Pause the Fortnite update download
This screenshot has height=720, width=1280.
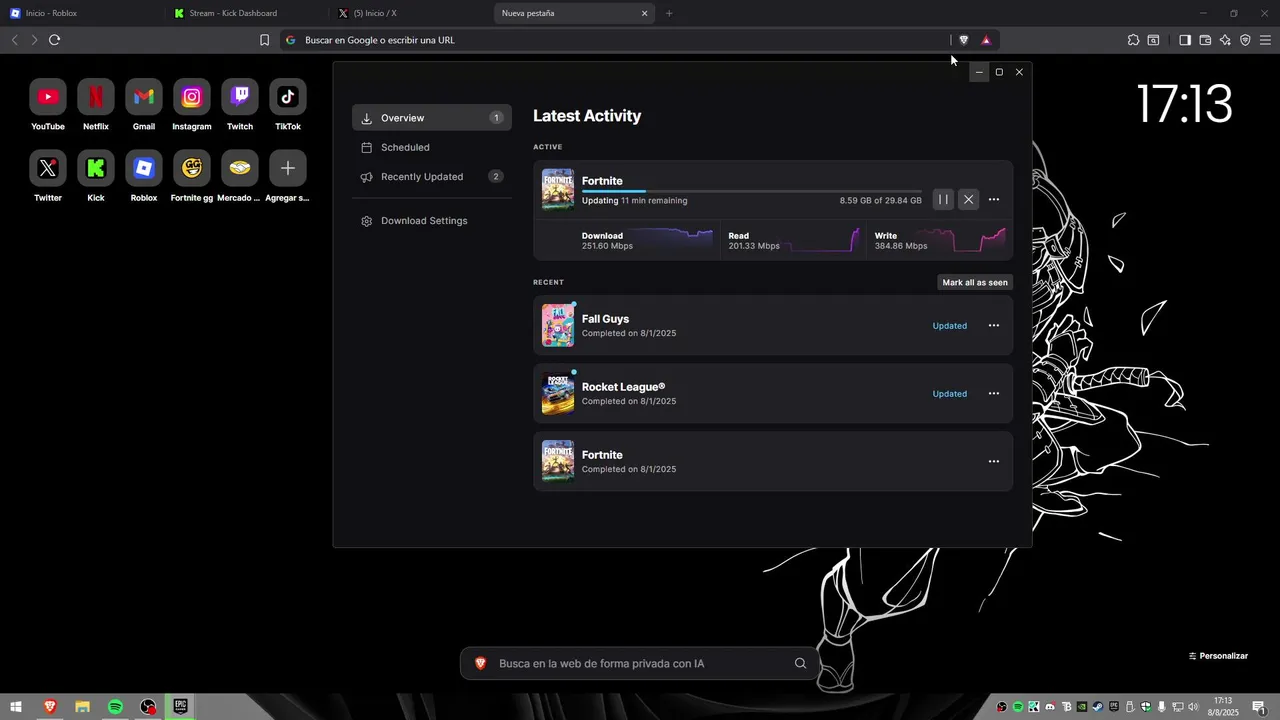coord(943,200)
